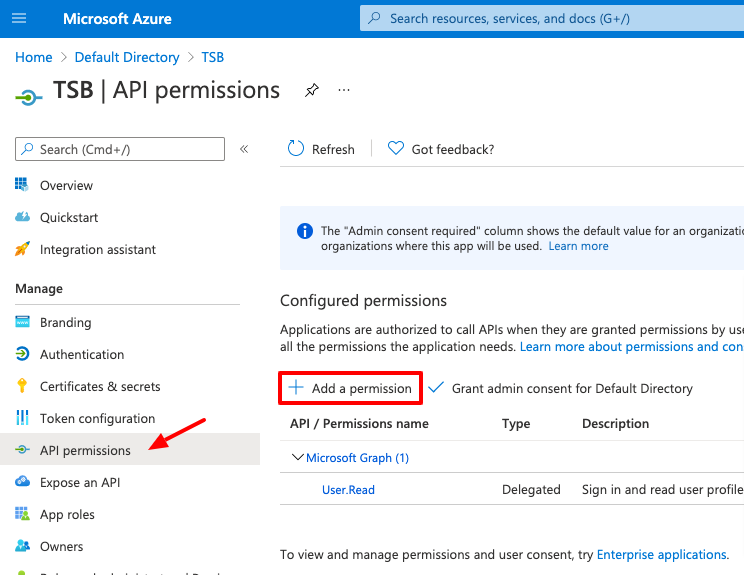Open the User.Read permission link
This screenshot has height=575, width=744.
[x=348, y=490]
